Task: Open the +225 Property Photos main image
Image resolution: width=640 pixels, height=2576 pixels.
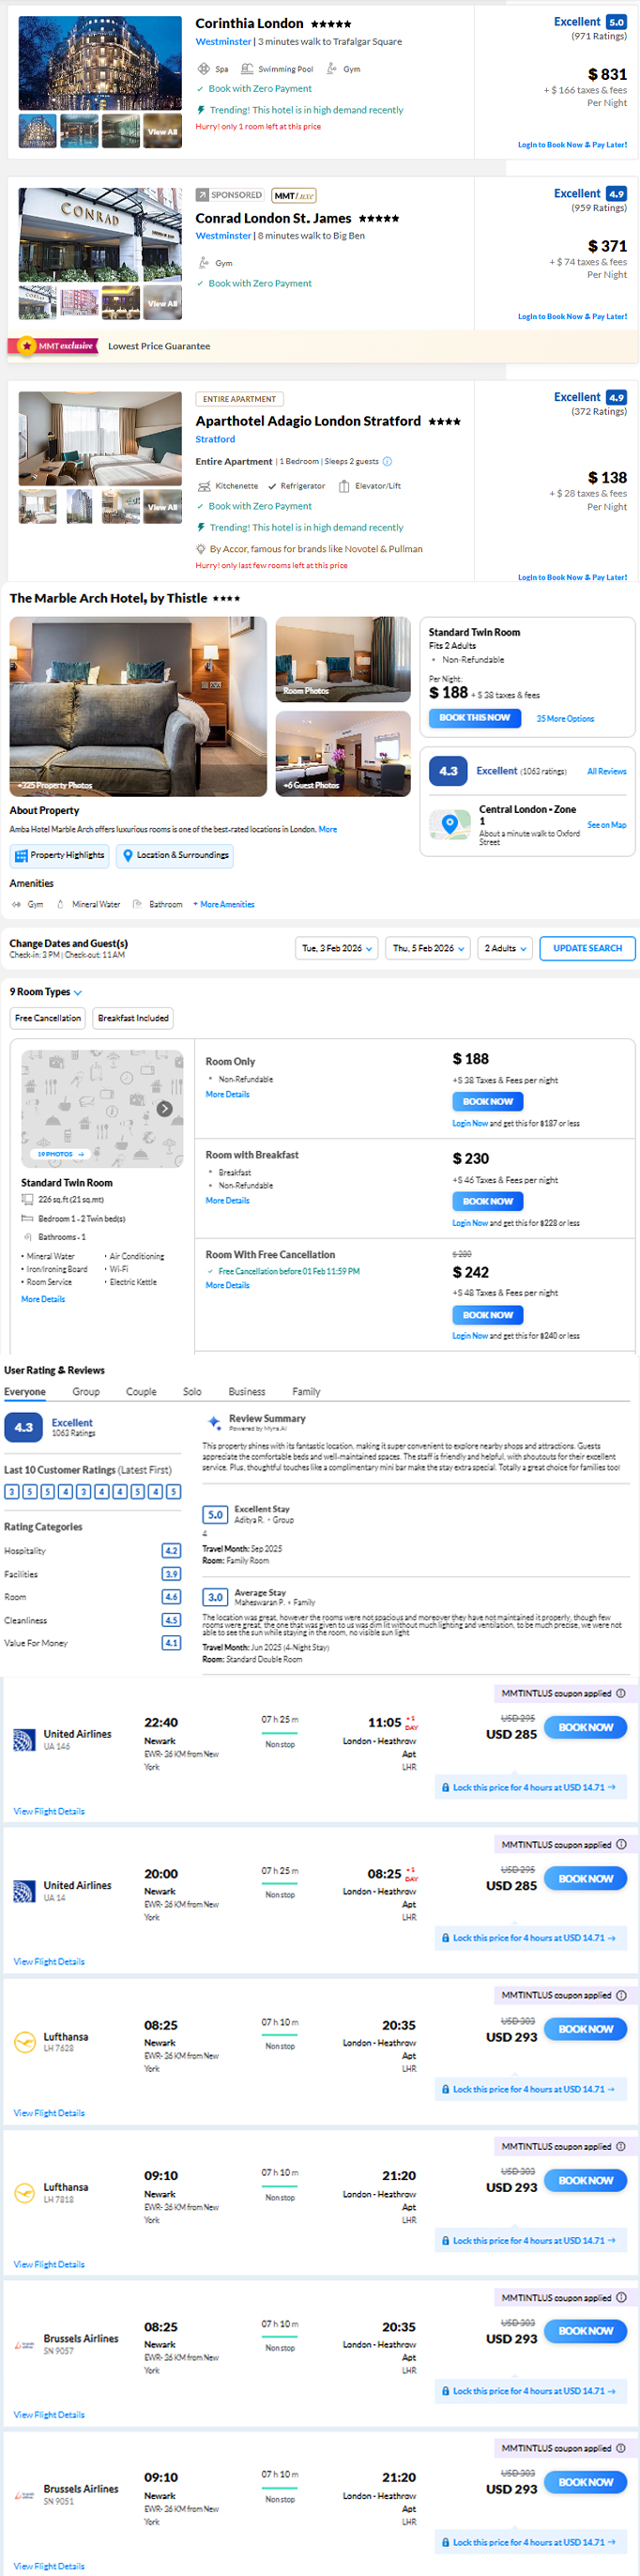Action: click(x=138, y=706)
